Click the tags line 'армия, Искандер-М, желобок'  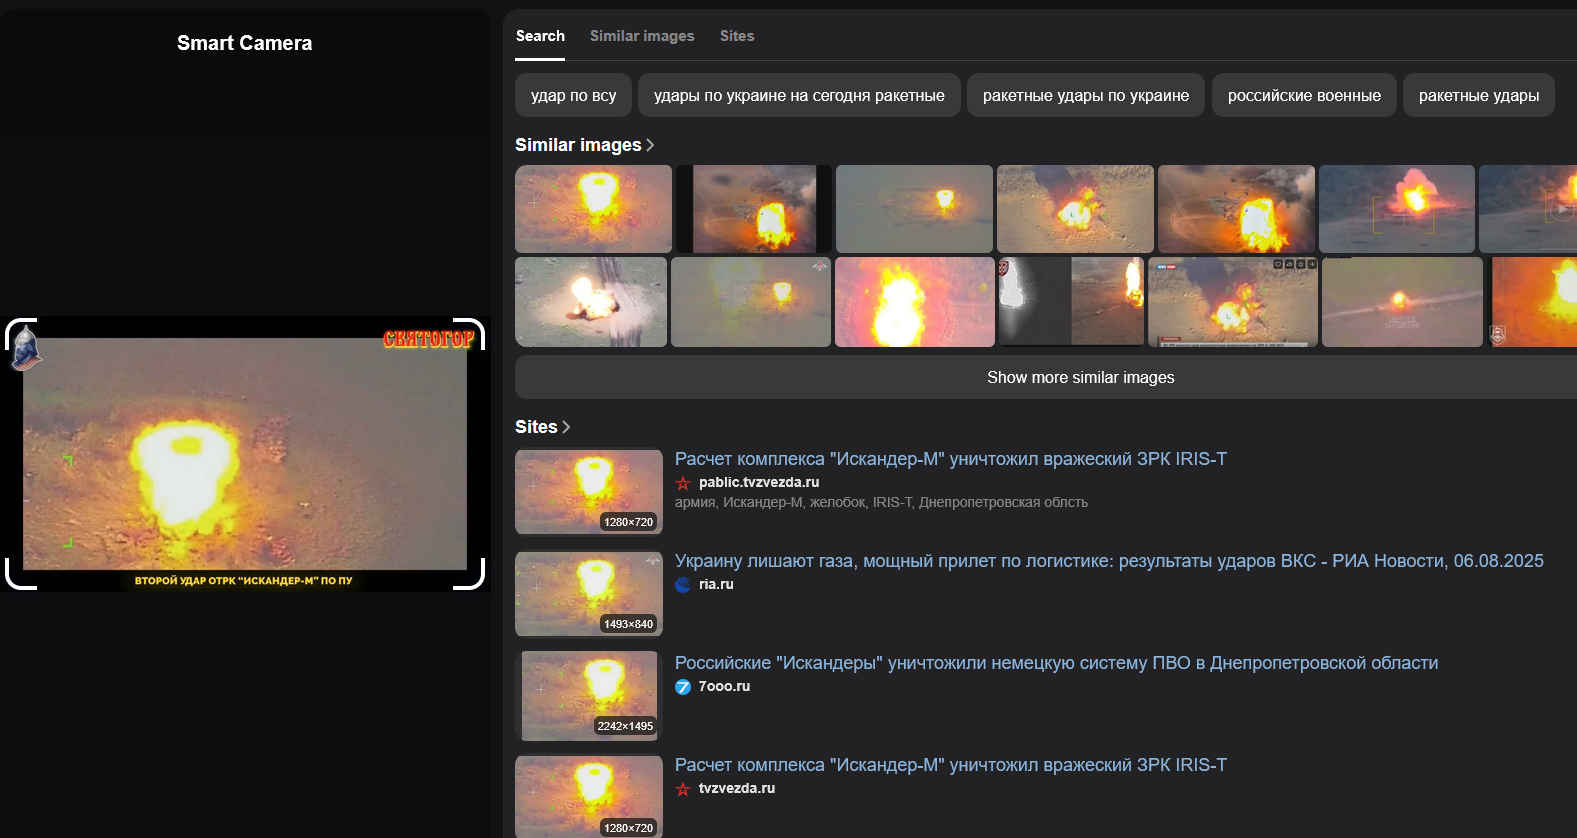881,503
